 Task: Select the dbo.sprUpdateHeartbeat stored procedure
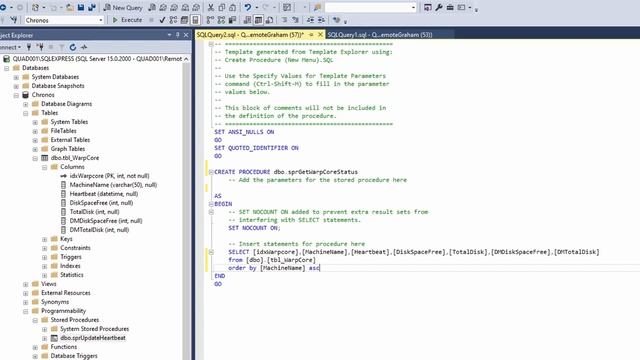(x=93, y=338)
